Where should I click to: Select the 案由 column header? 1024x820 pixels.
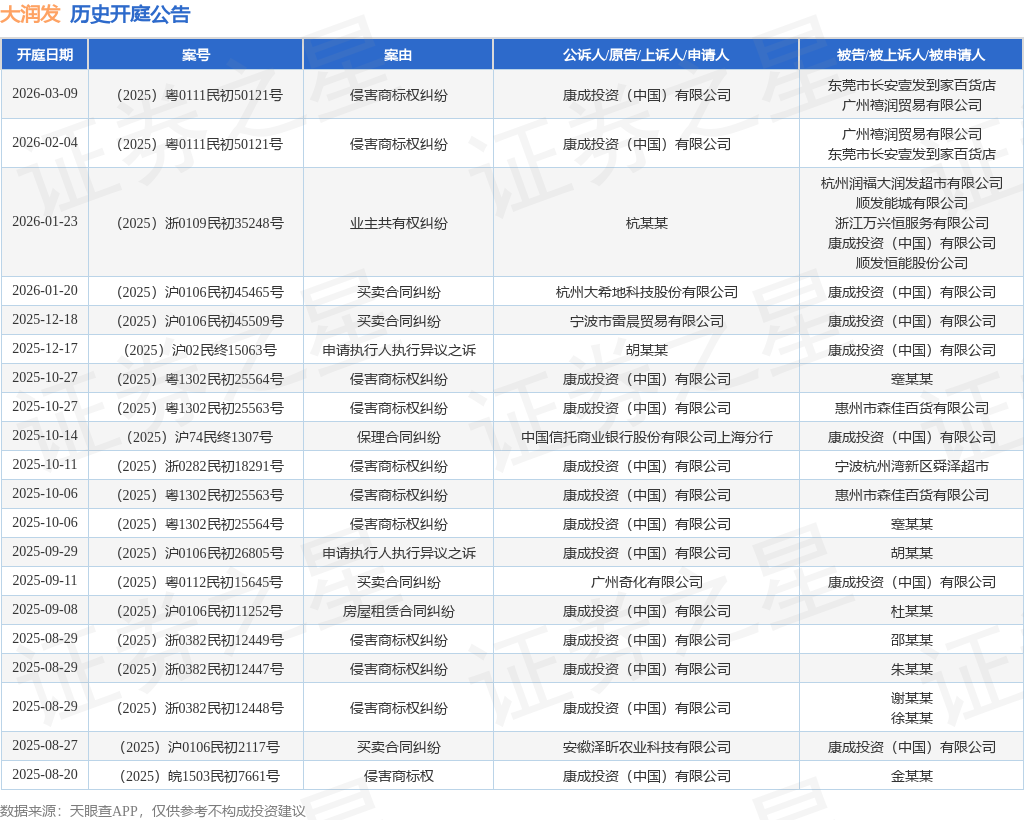click(x=398, y=55)
